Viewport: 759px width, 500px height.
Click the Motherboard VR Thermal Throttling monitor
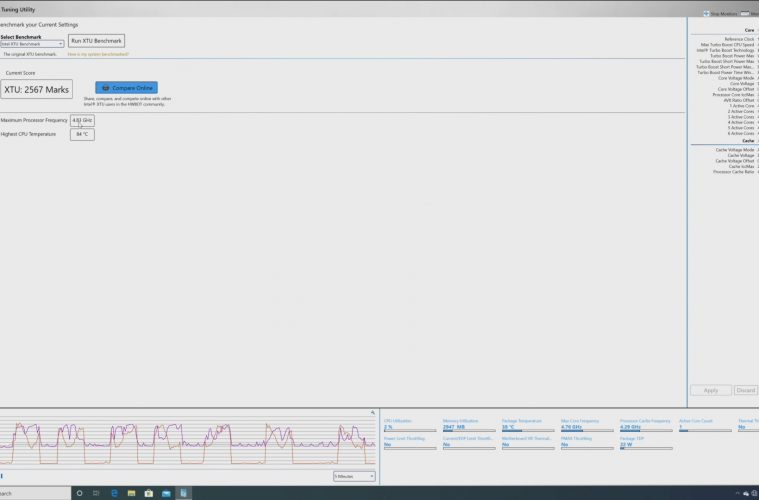point(528,443)
